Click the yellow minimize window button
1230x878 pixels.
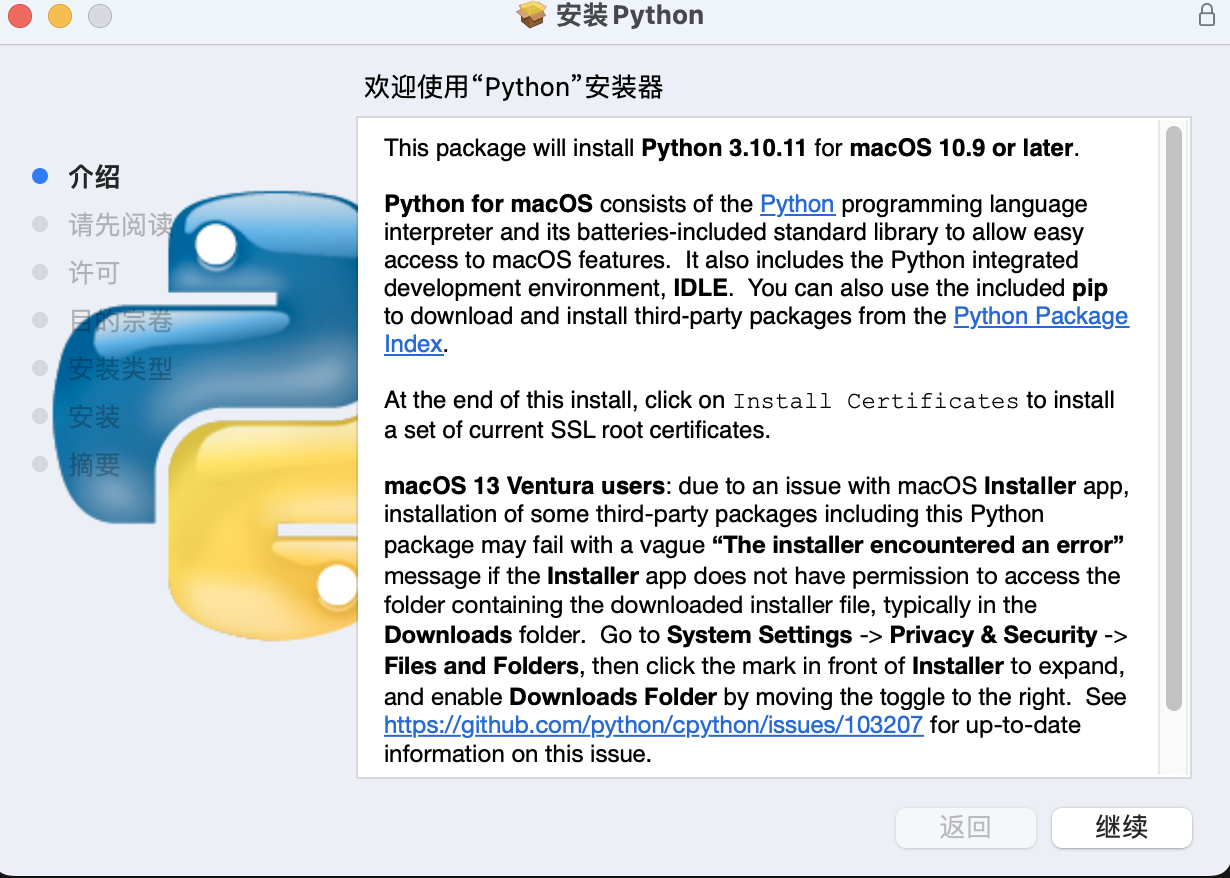60,16
